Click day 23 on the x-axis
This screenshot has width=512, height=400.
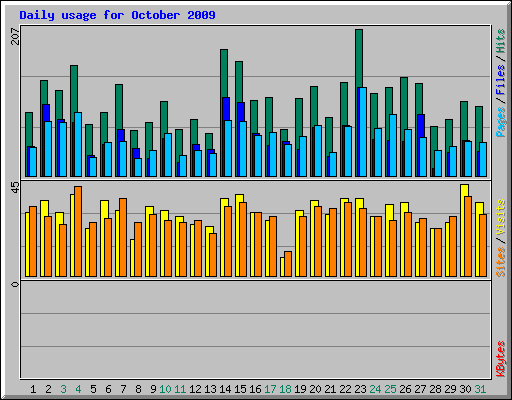(360, 389)
